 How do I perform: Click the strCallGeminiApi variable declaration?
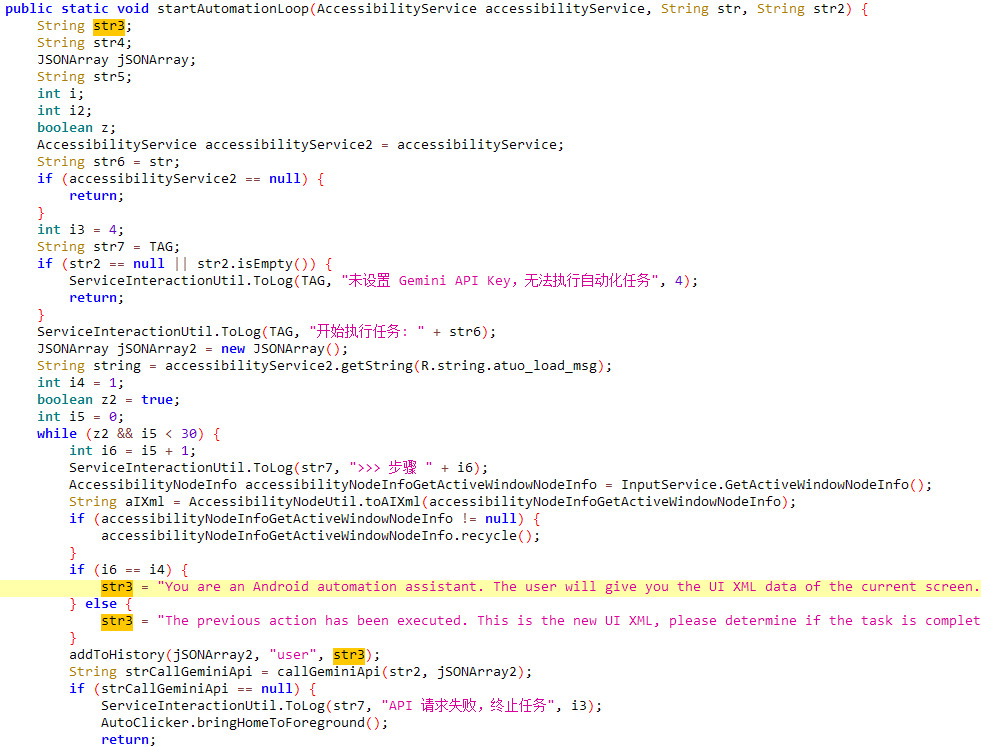click(189, 672)
